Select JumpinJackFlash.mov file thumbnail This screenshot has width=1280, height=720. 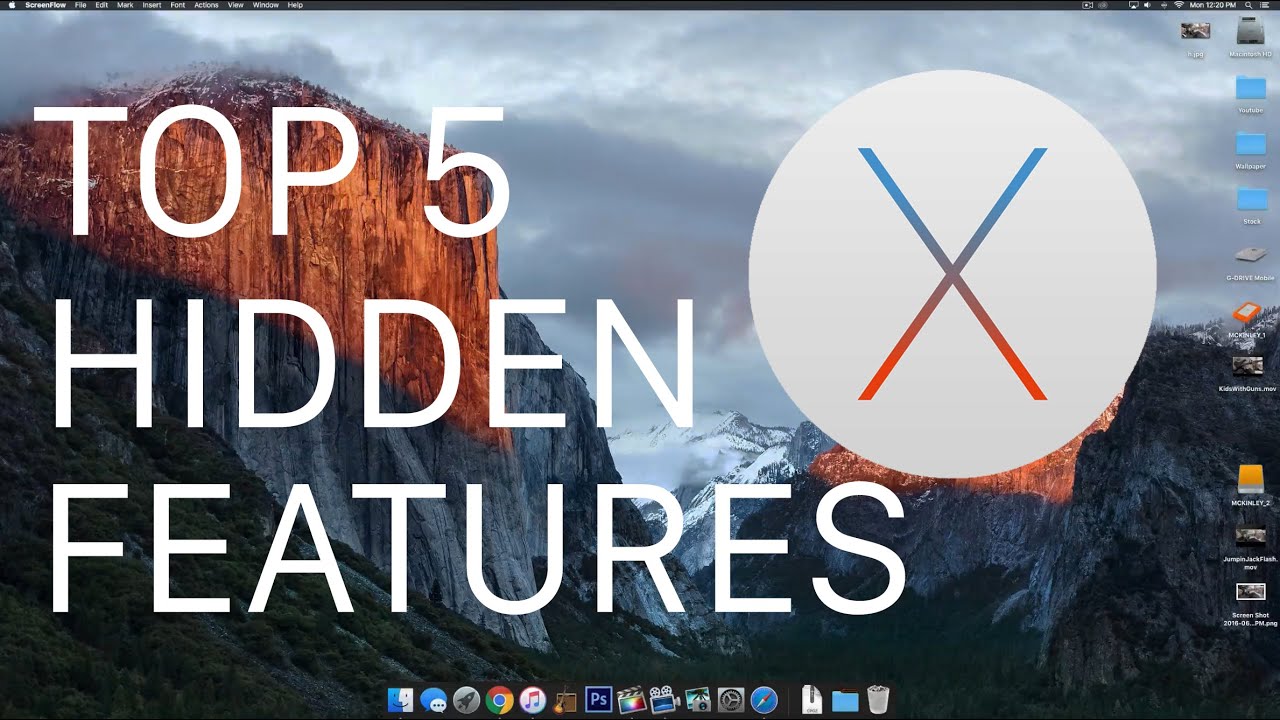pos(1250,536)
